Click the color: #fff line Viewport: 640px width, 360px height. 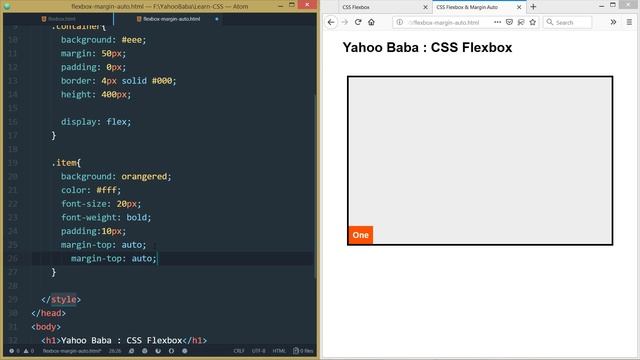[91, 190]
